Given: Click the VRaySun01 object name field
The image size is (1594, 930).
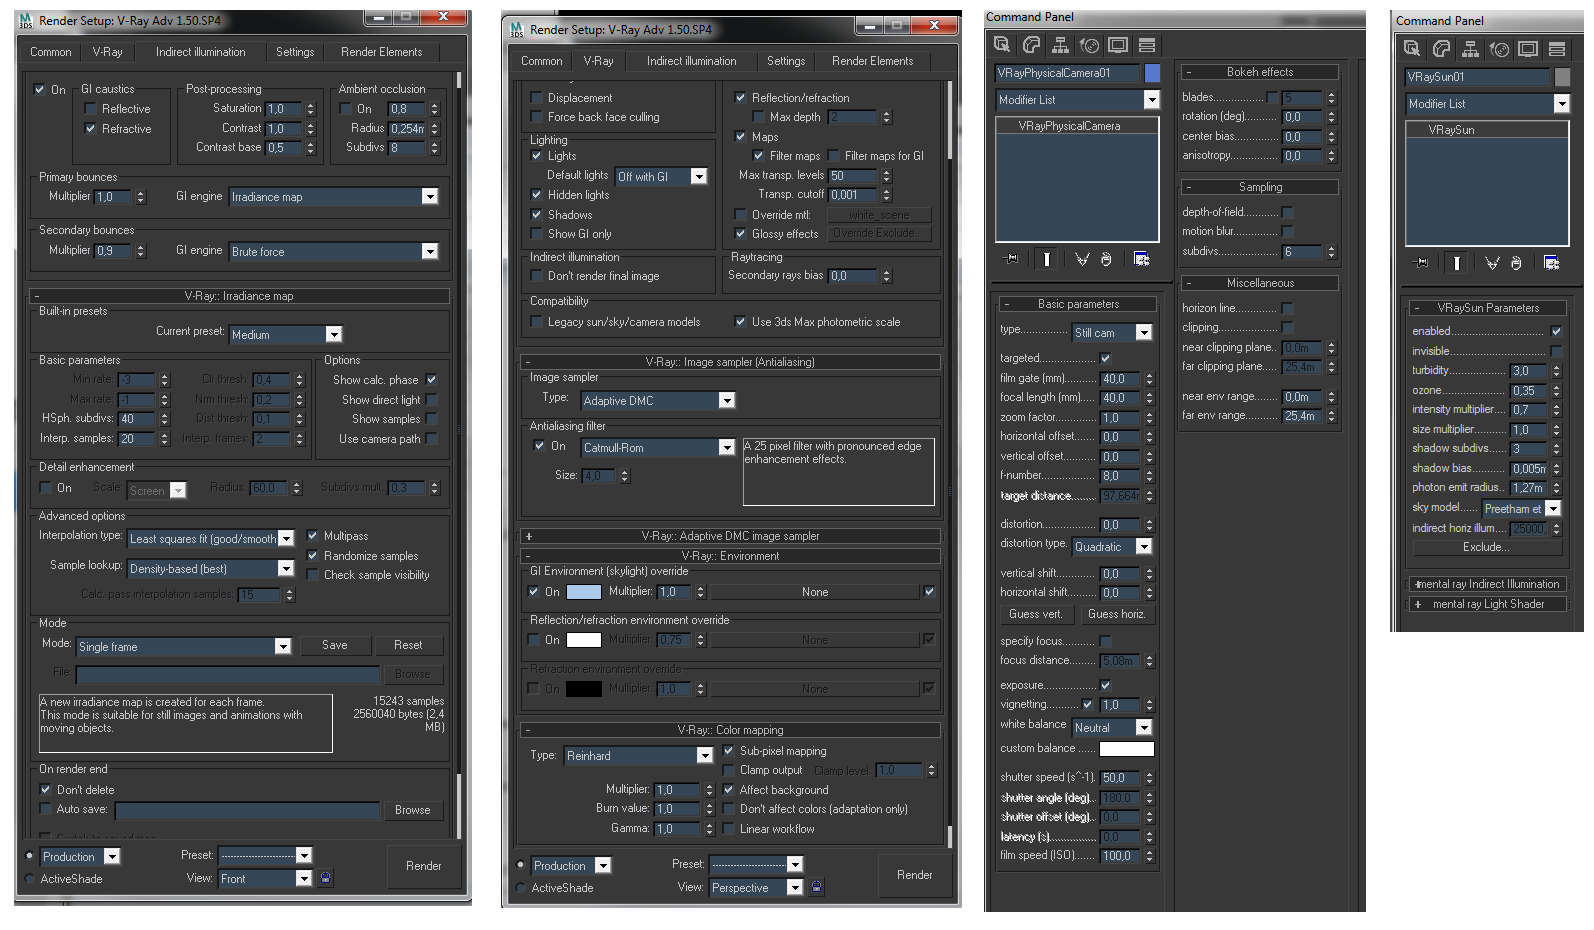Looking at the screenshot, I should pyautogui.click(x=1478, y=77).
